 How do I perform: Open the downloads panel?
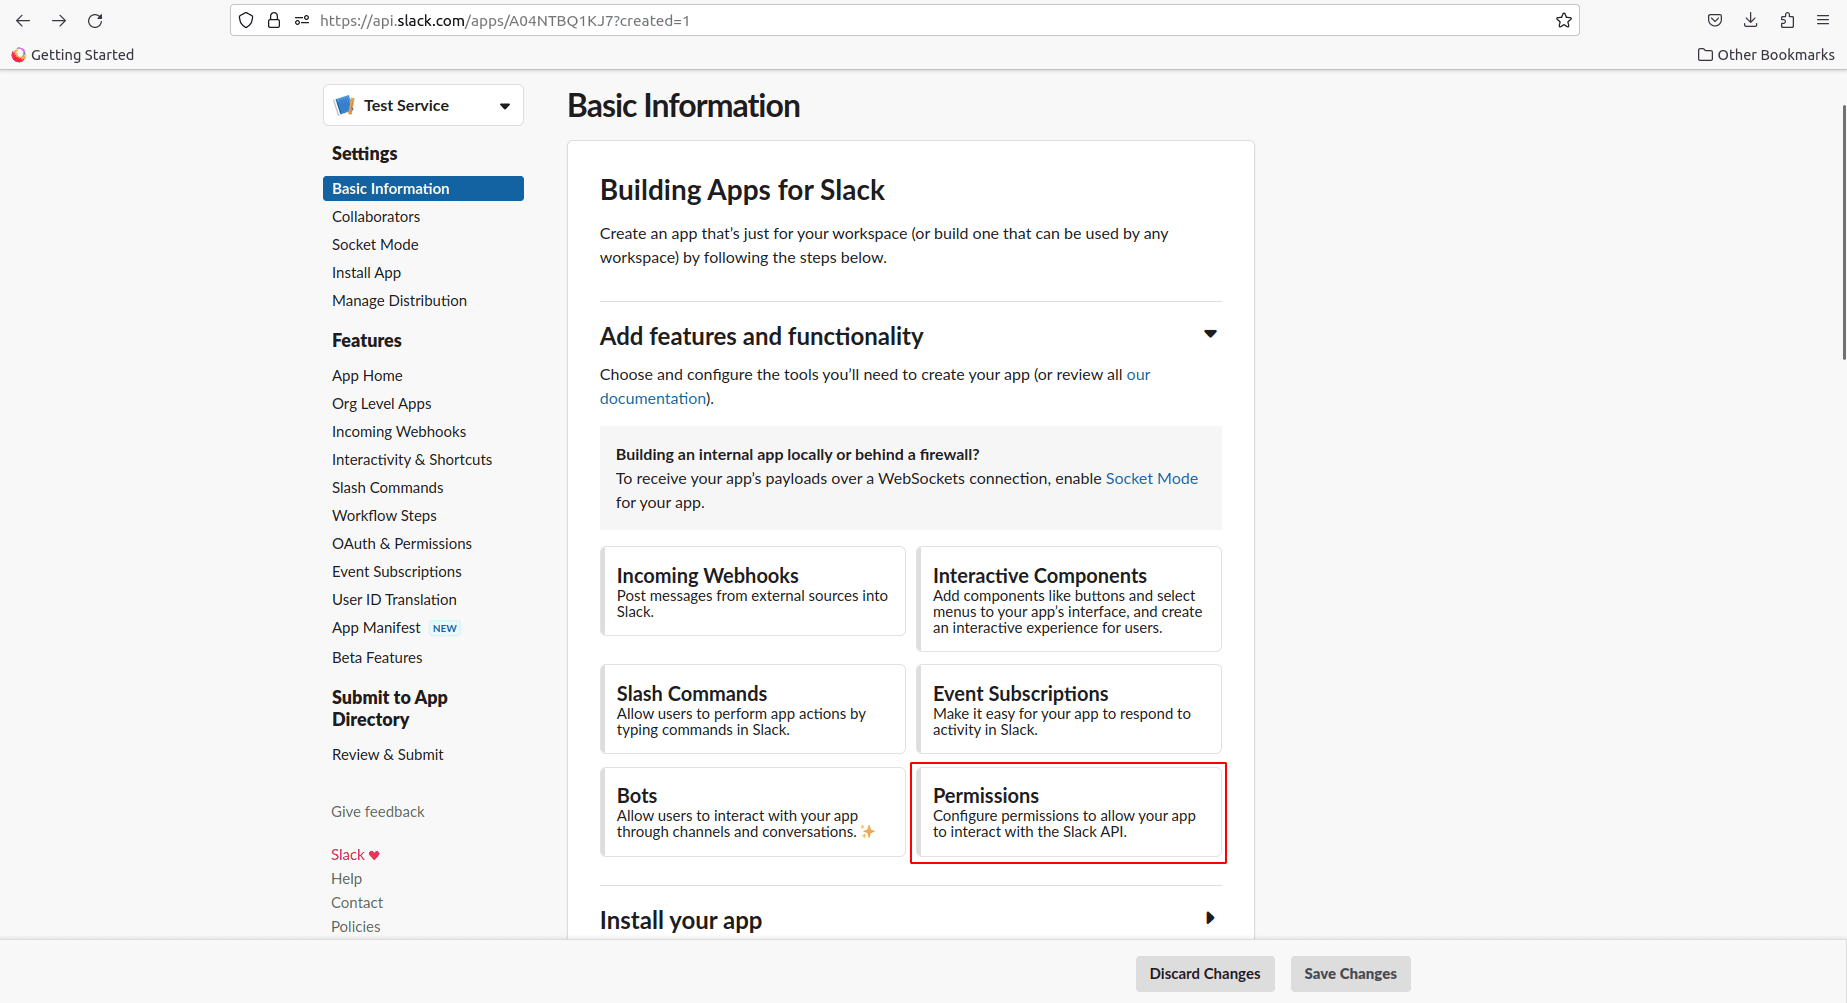[1751, 20]
